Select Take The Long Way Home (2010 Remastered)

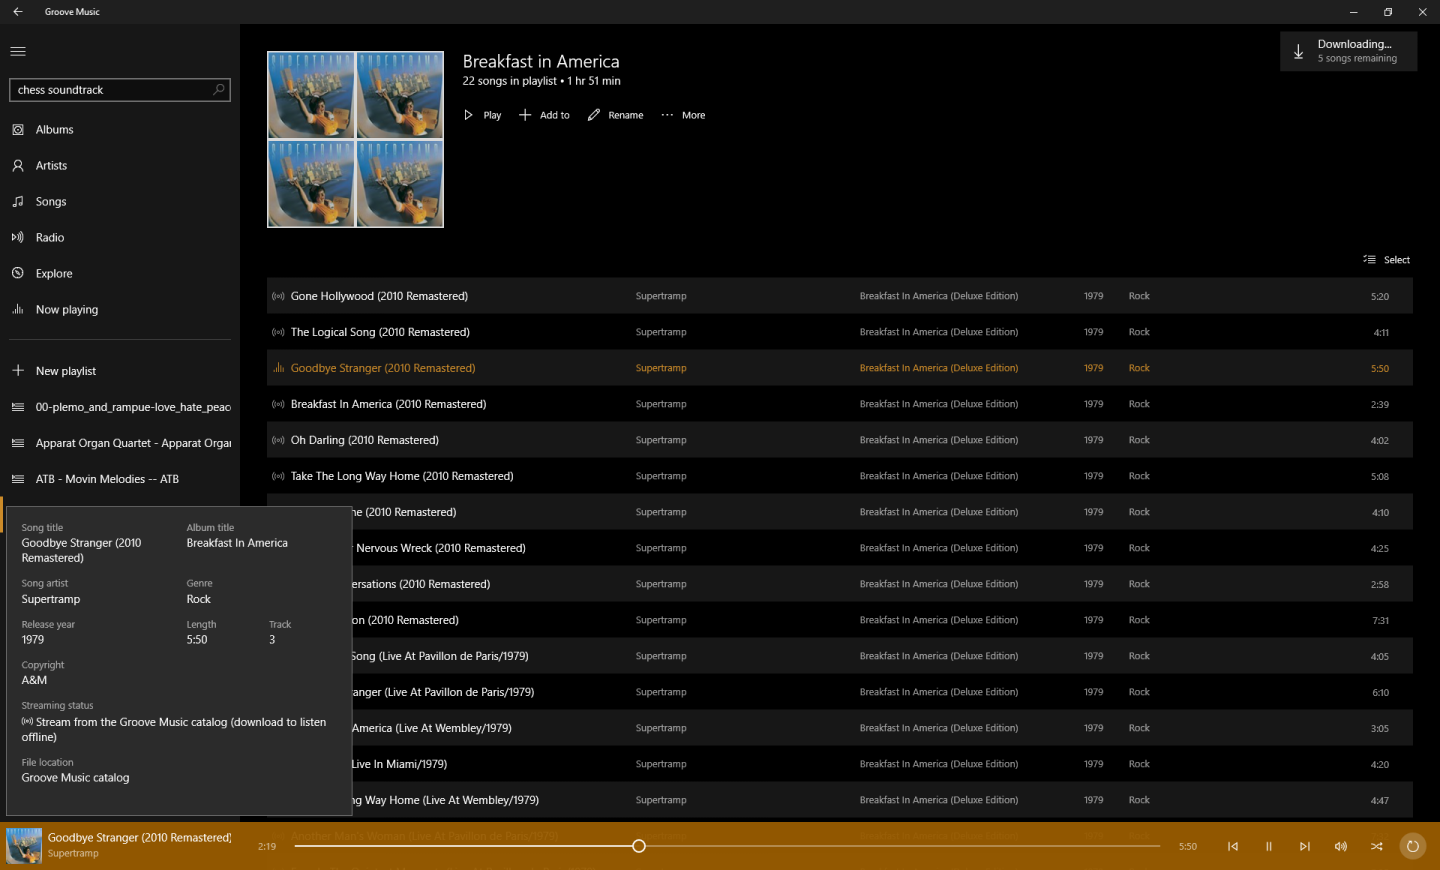839,476
